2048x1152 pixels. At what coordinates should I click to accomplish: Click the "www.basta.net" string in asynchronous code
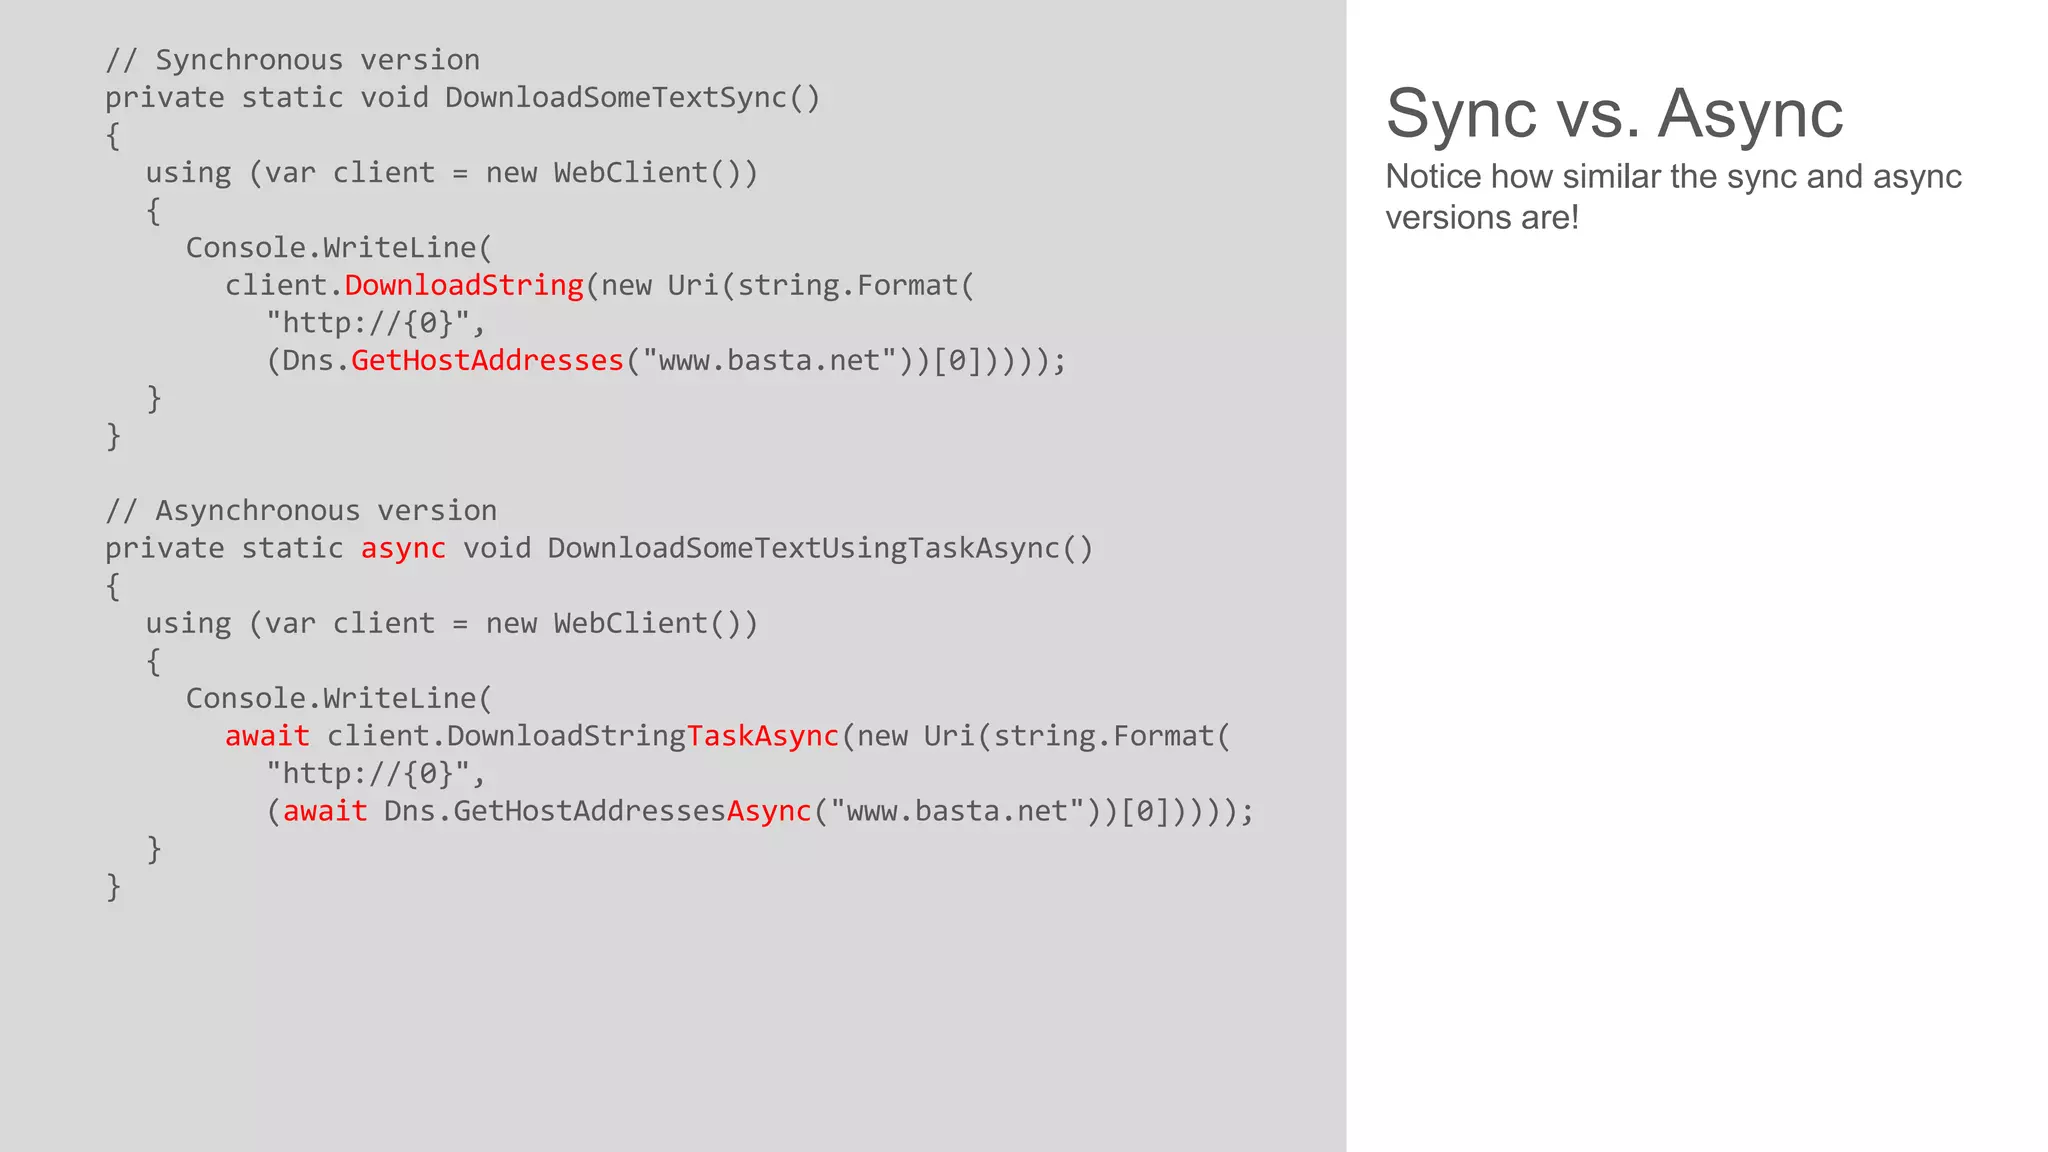coord(958,812)
